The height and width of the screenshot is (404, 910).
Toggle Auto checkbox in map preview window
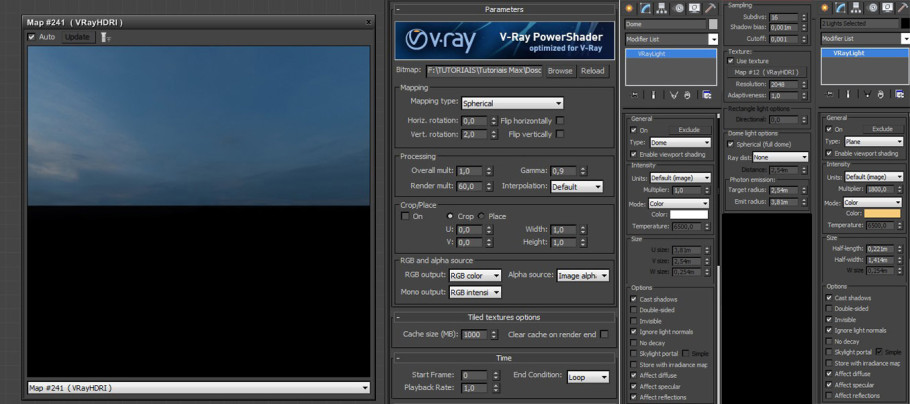pos(31,37)
